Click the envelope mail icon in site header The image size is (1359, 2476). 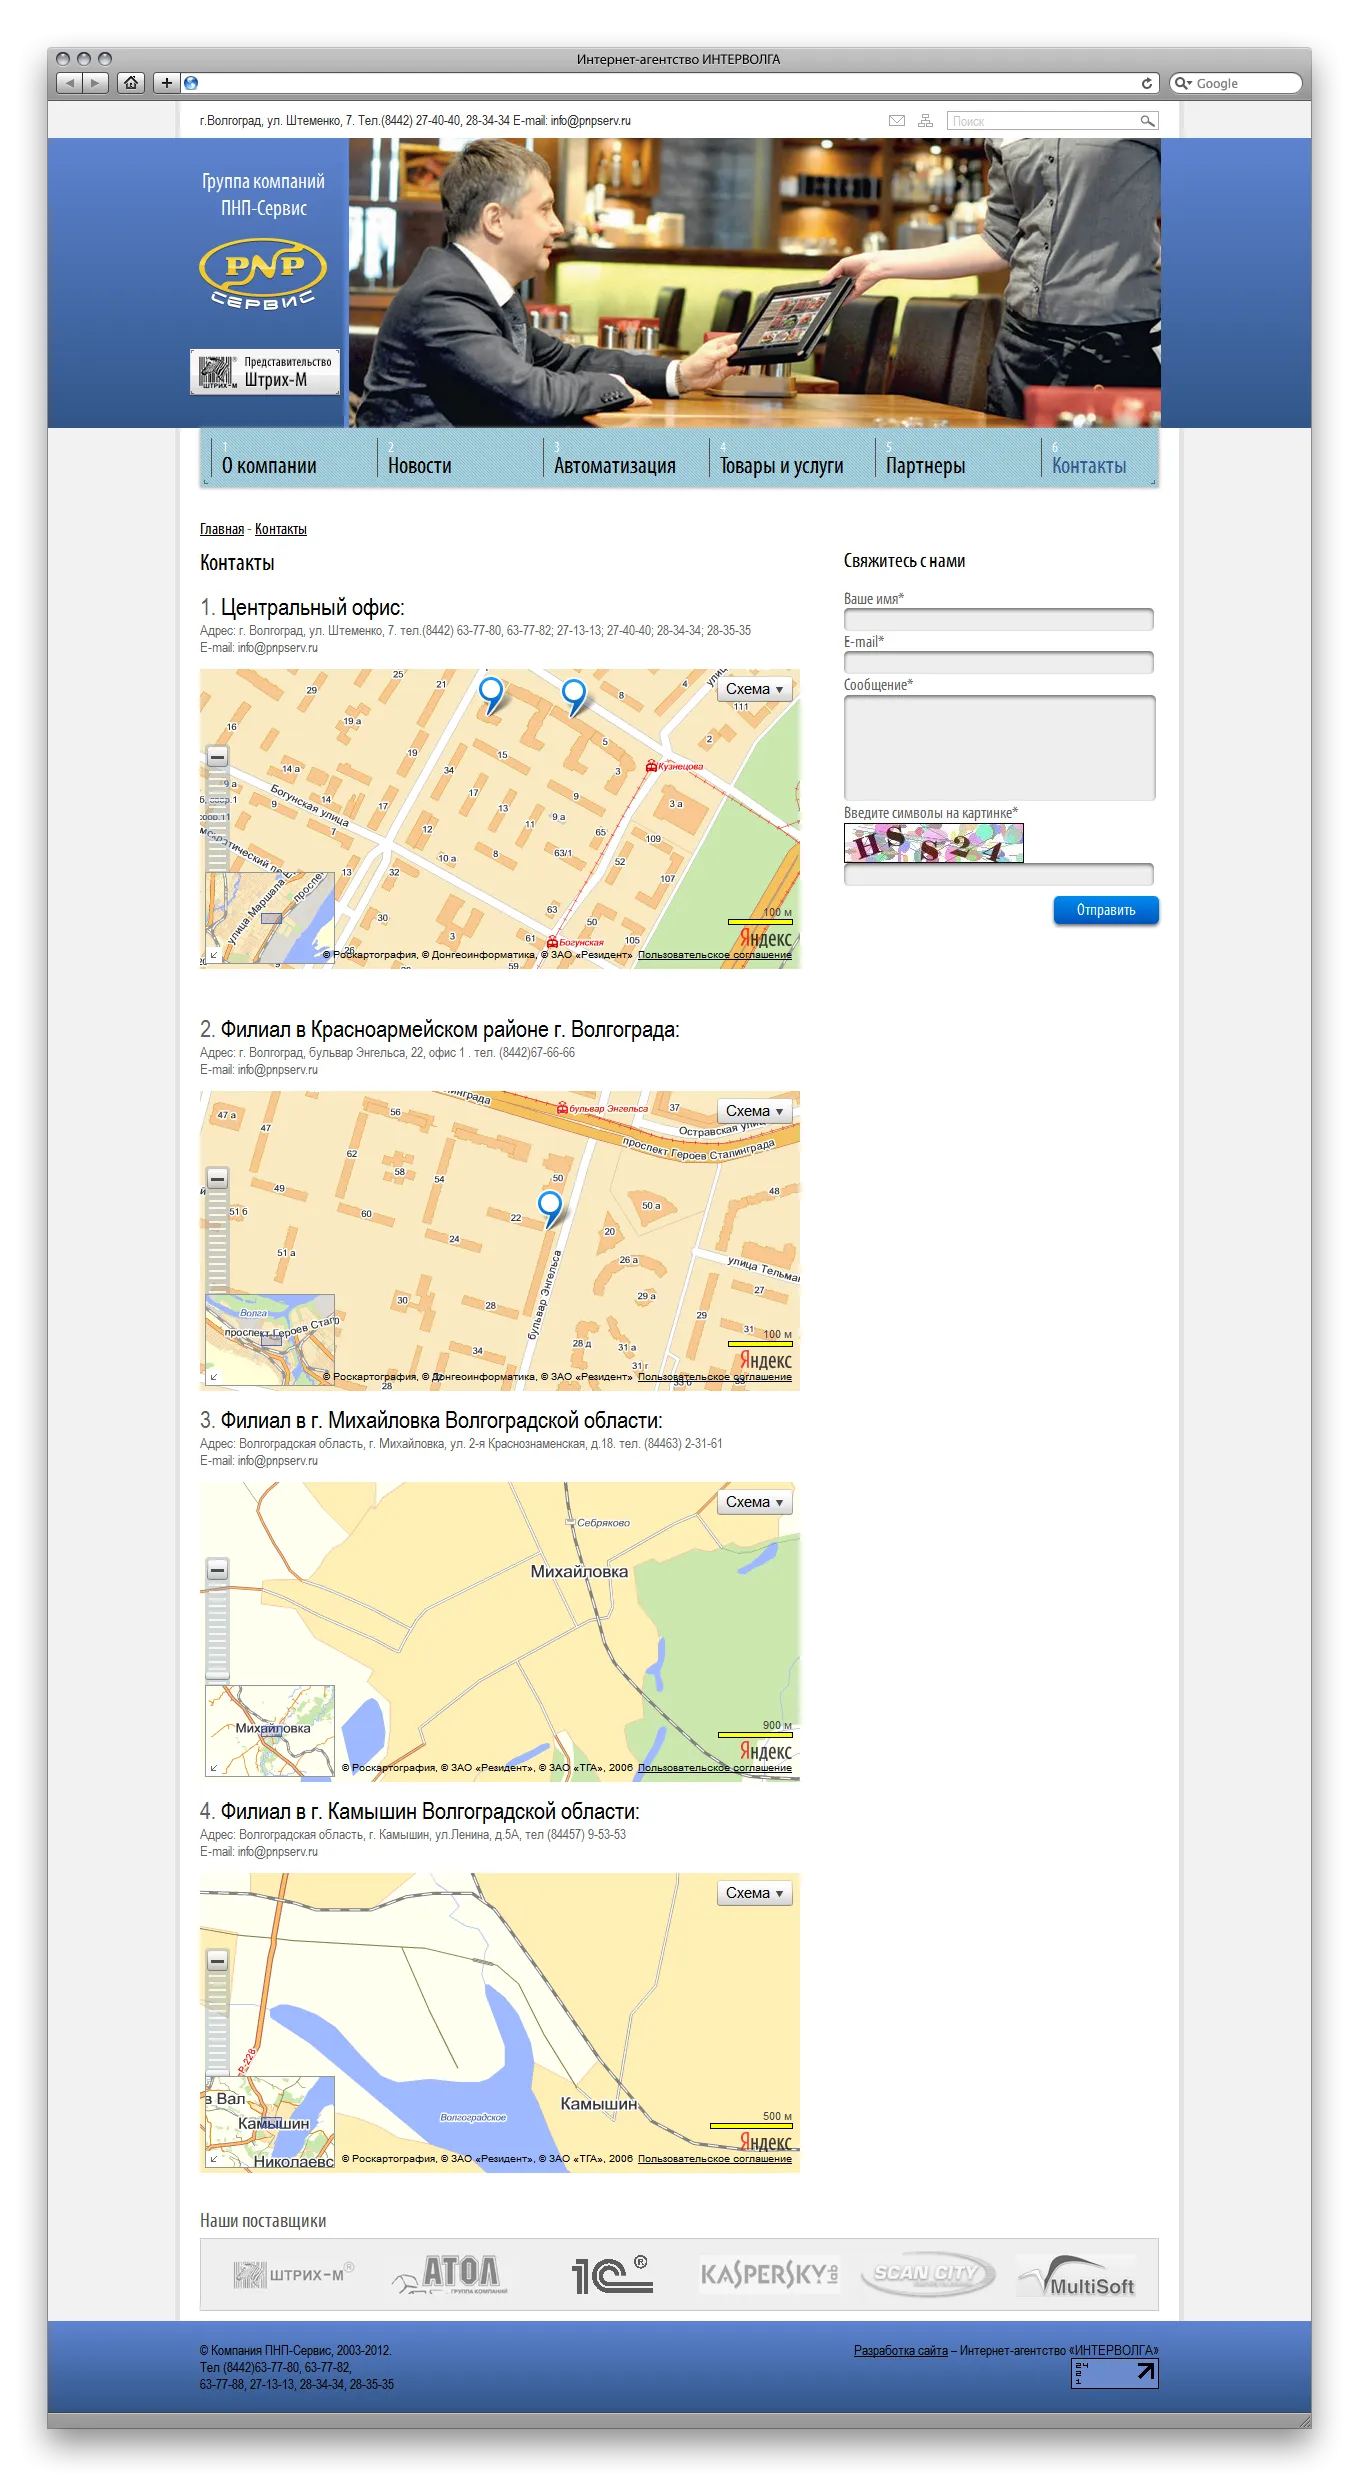[897, 121]
